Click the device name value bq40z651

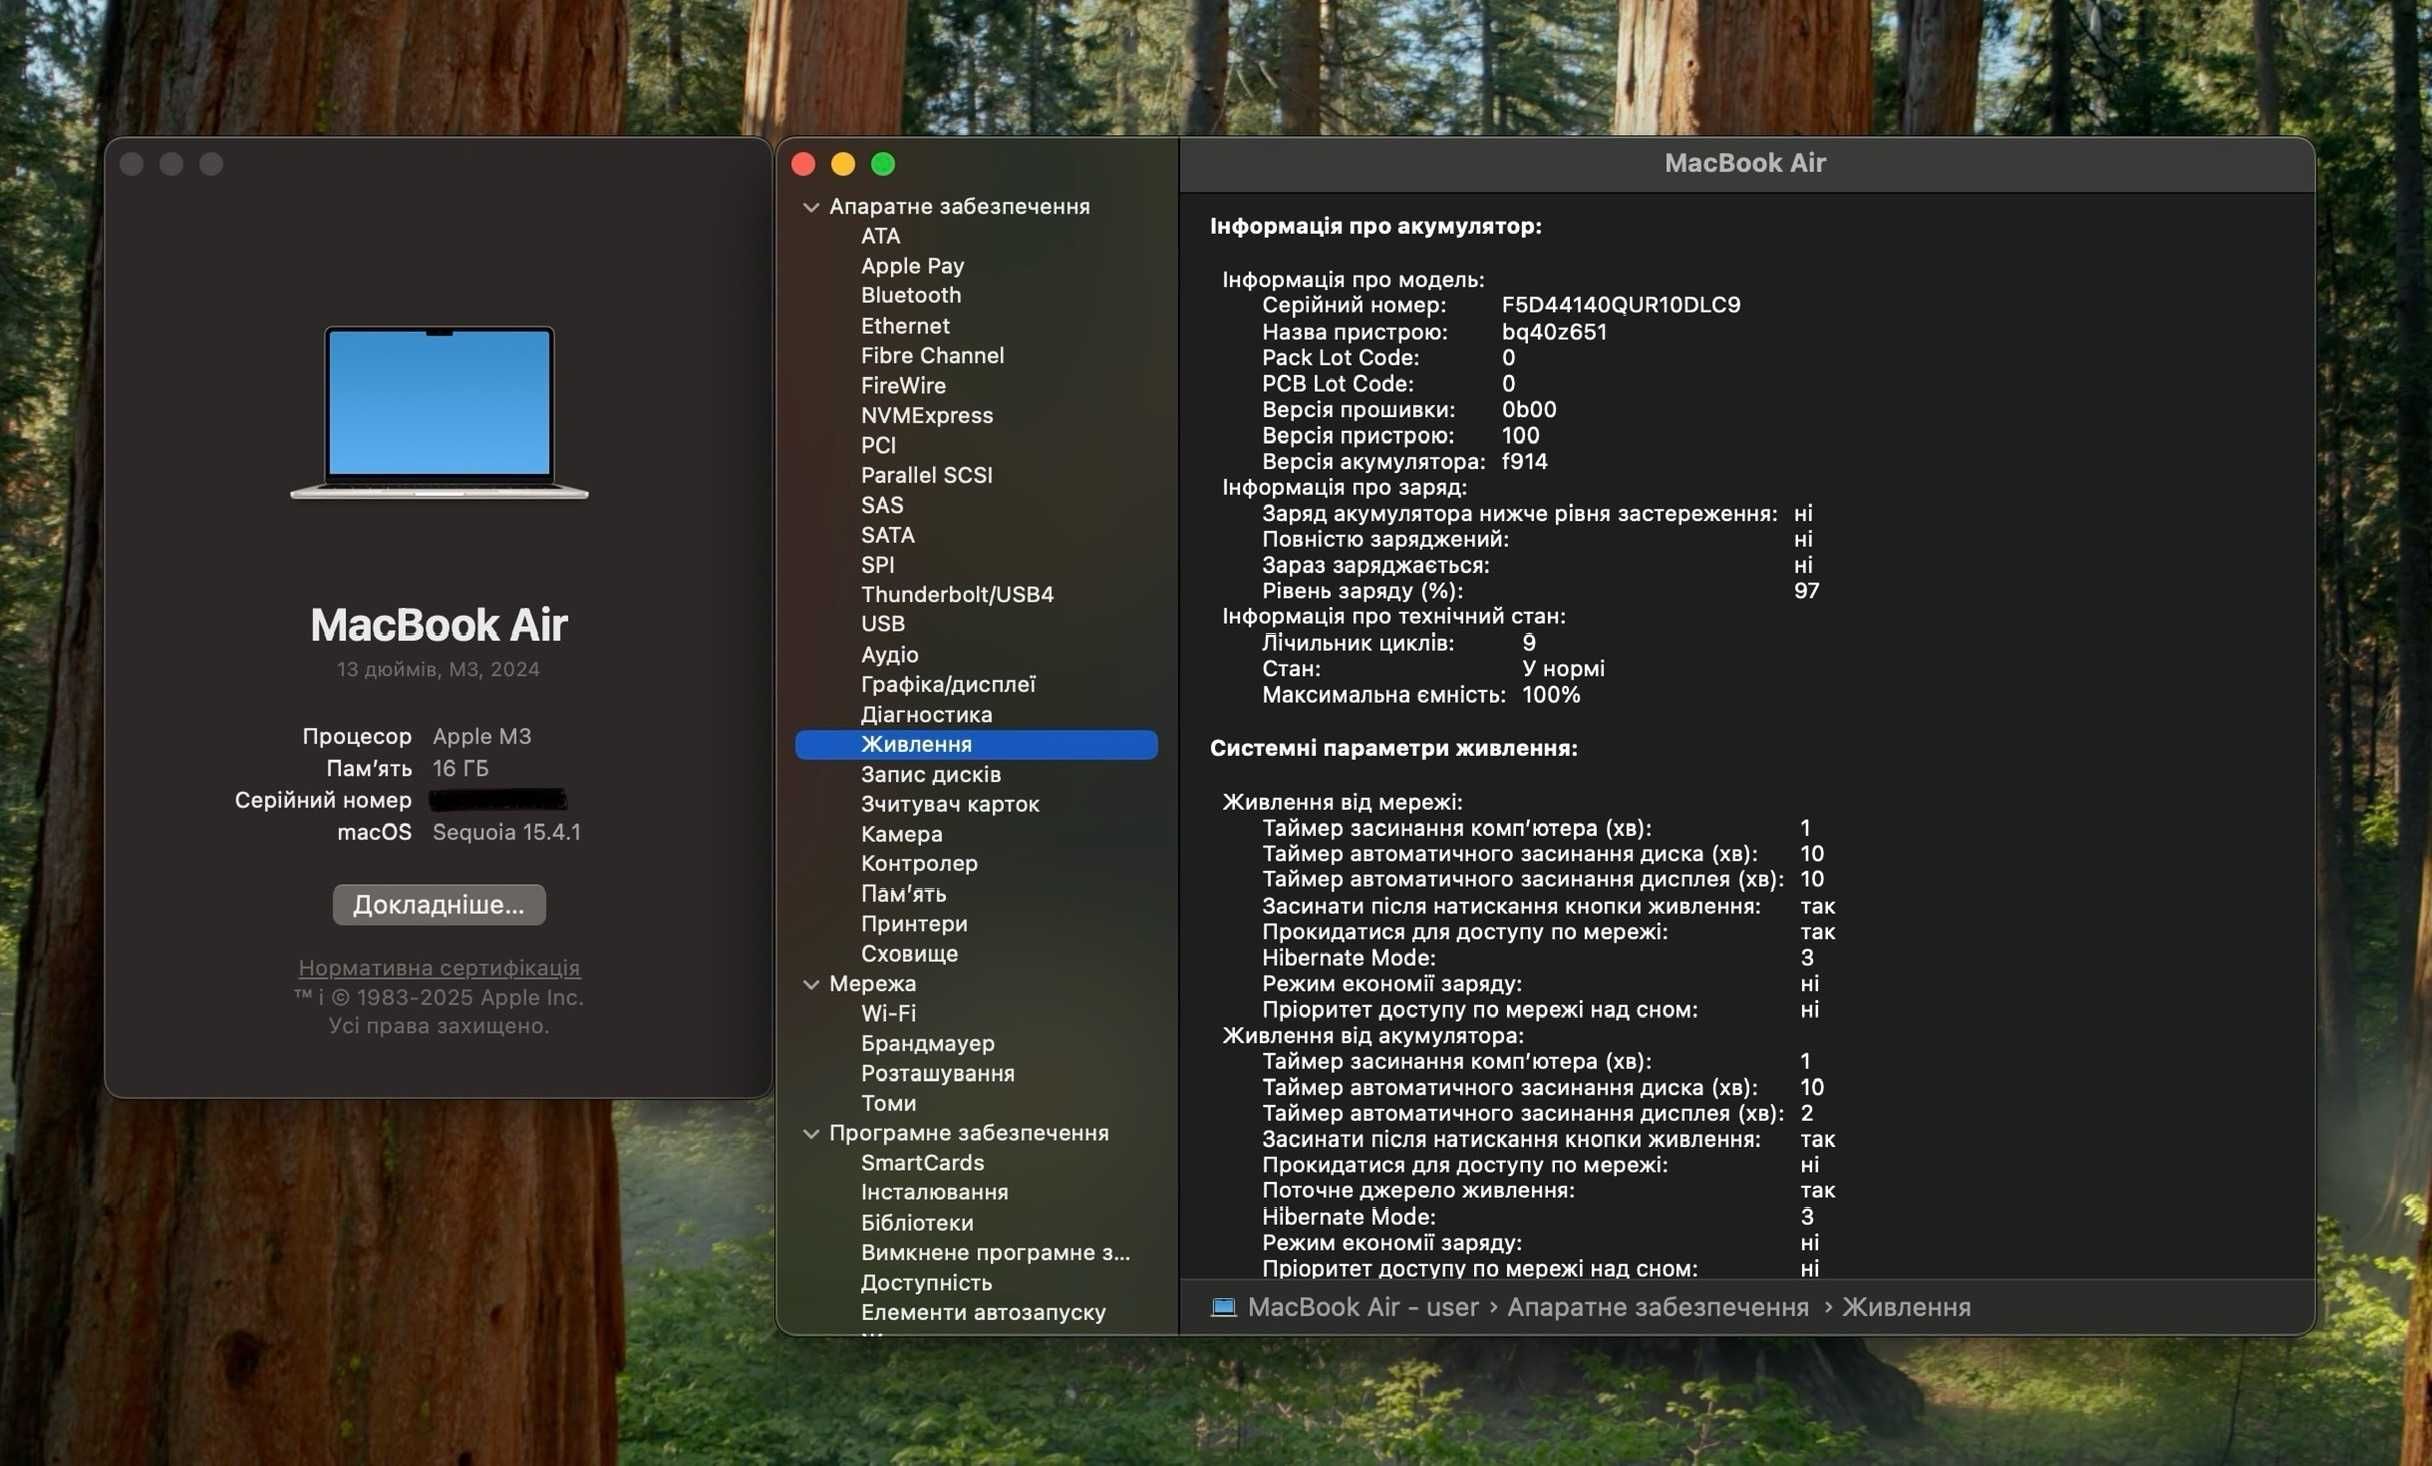click(x=1554, y=332)
